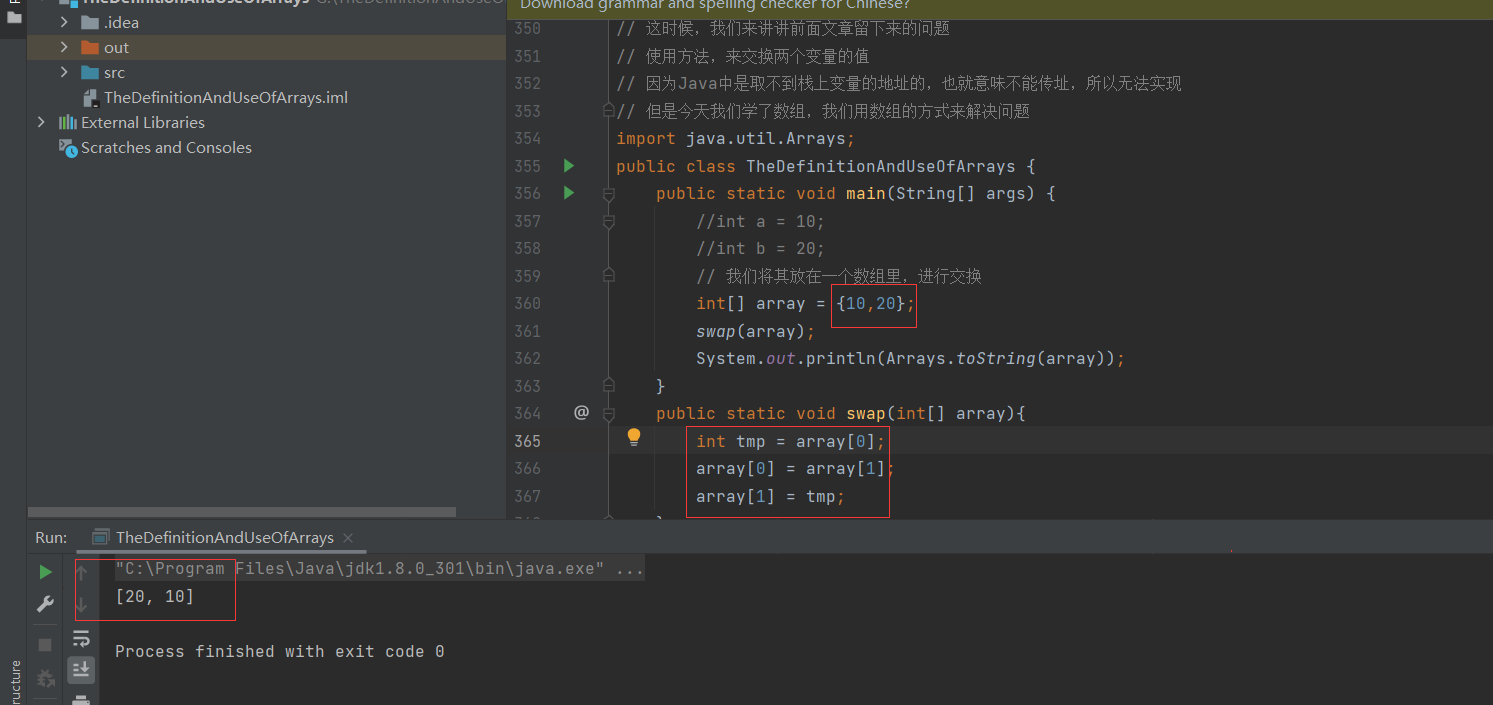The image size is (1493, 705).
Task: Click the import java.util.Arrays line
Action: click(x=735, y=138)
